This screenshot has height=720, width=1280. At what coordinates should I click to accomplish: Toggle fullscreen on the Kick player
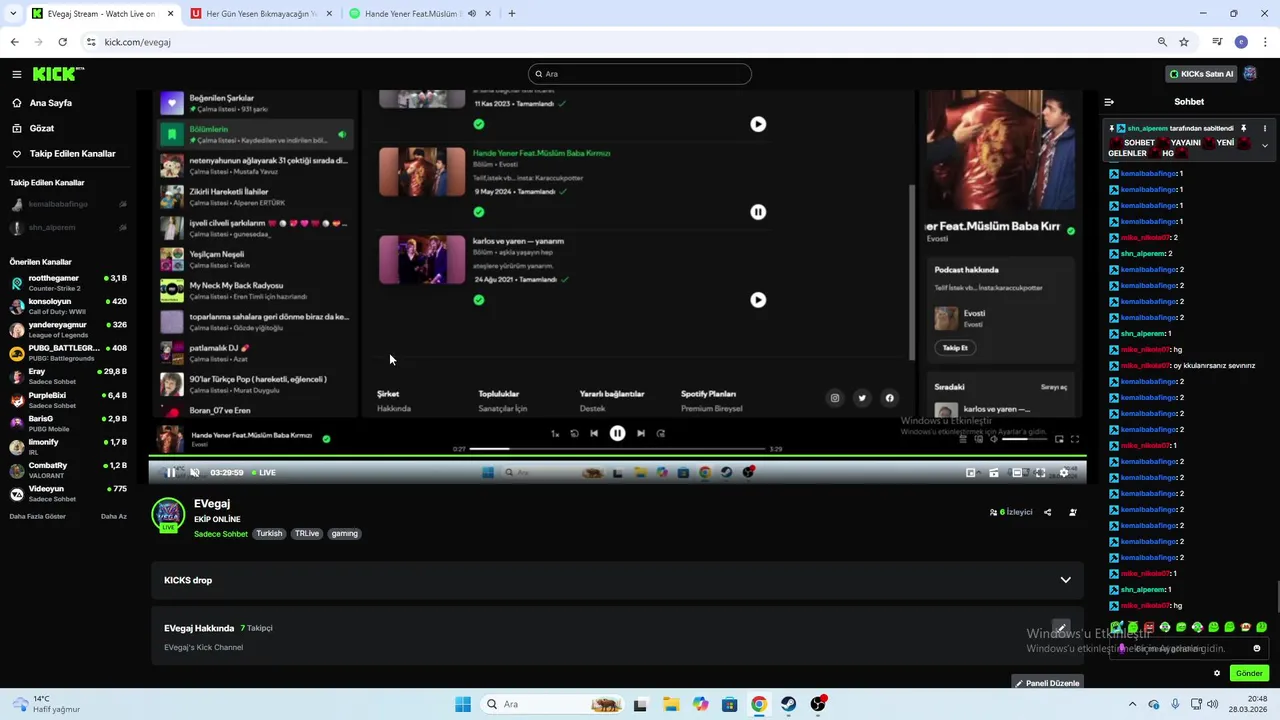coord(1040,473)
